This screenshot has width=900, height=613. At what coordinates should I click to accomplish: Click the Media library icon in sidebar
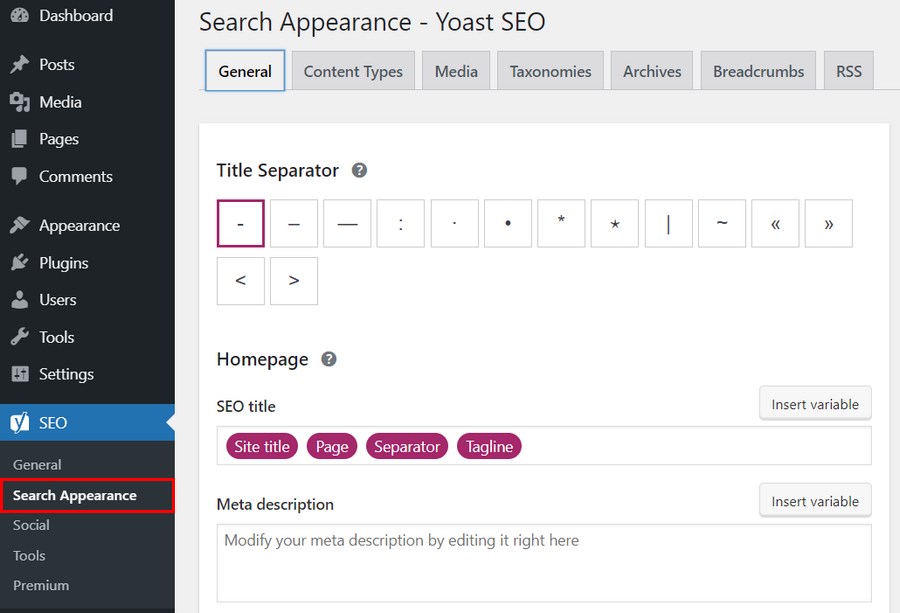coord(20,102)
